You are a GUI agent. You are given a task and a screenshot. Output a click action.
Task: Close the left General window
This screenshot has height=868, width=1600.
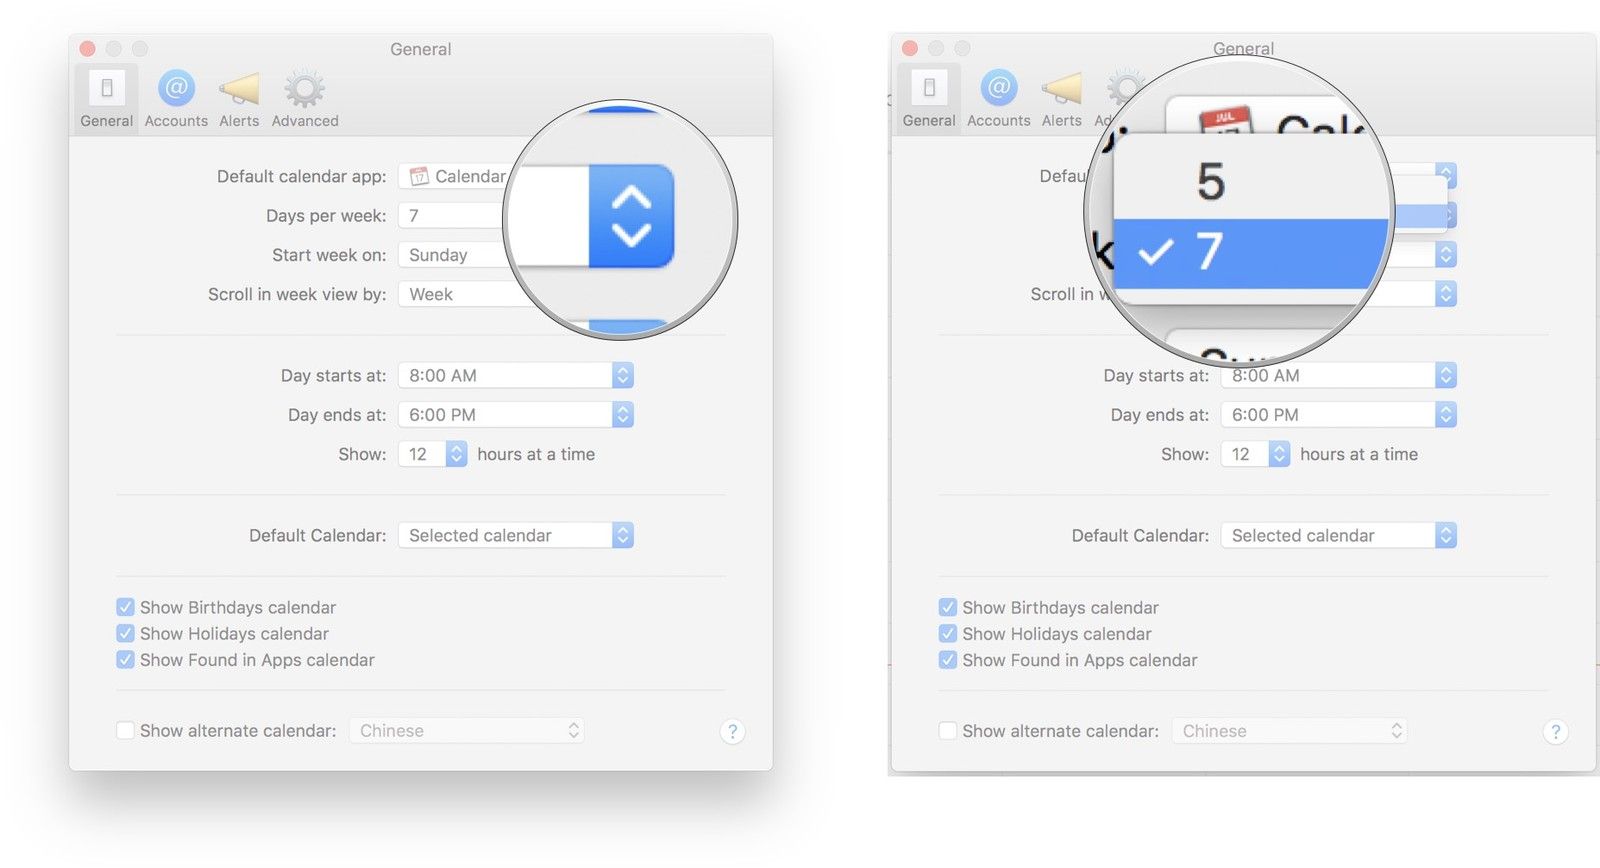tap(88, 49)
